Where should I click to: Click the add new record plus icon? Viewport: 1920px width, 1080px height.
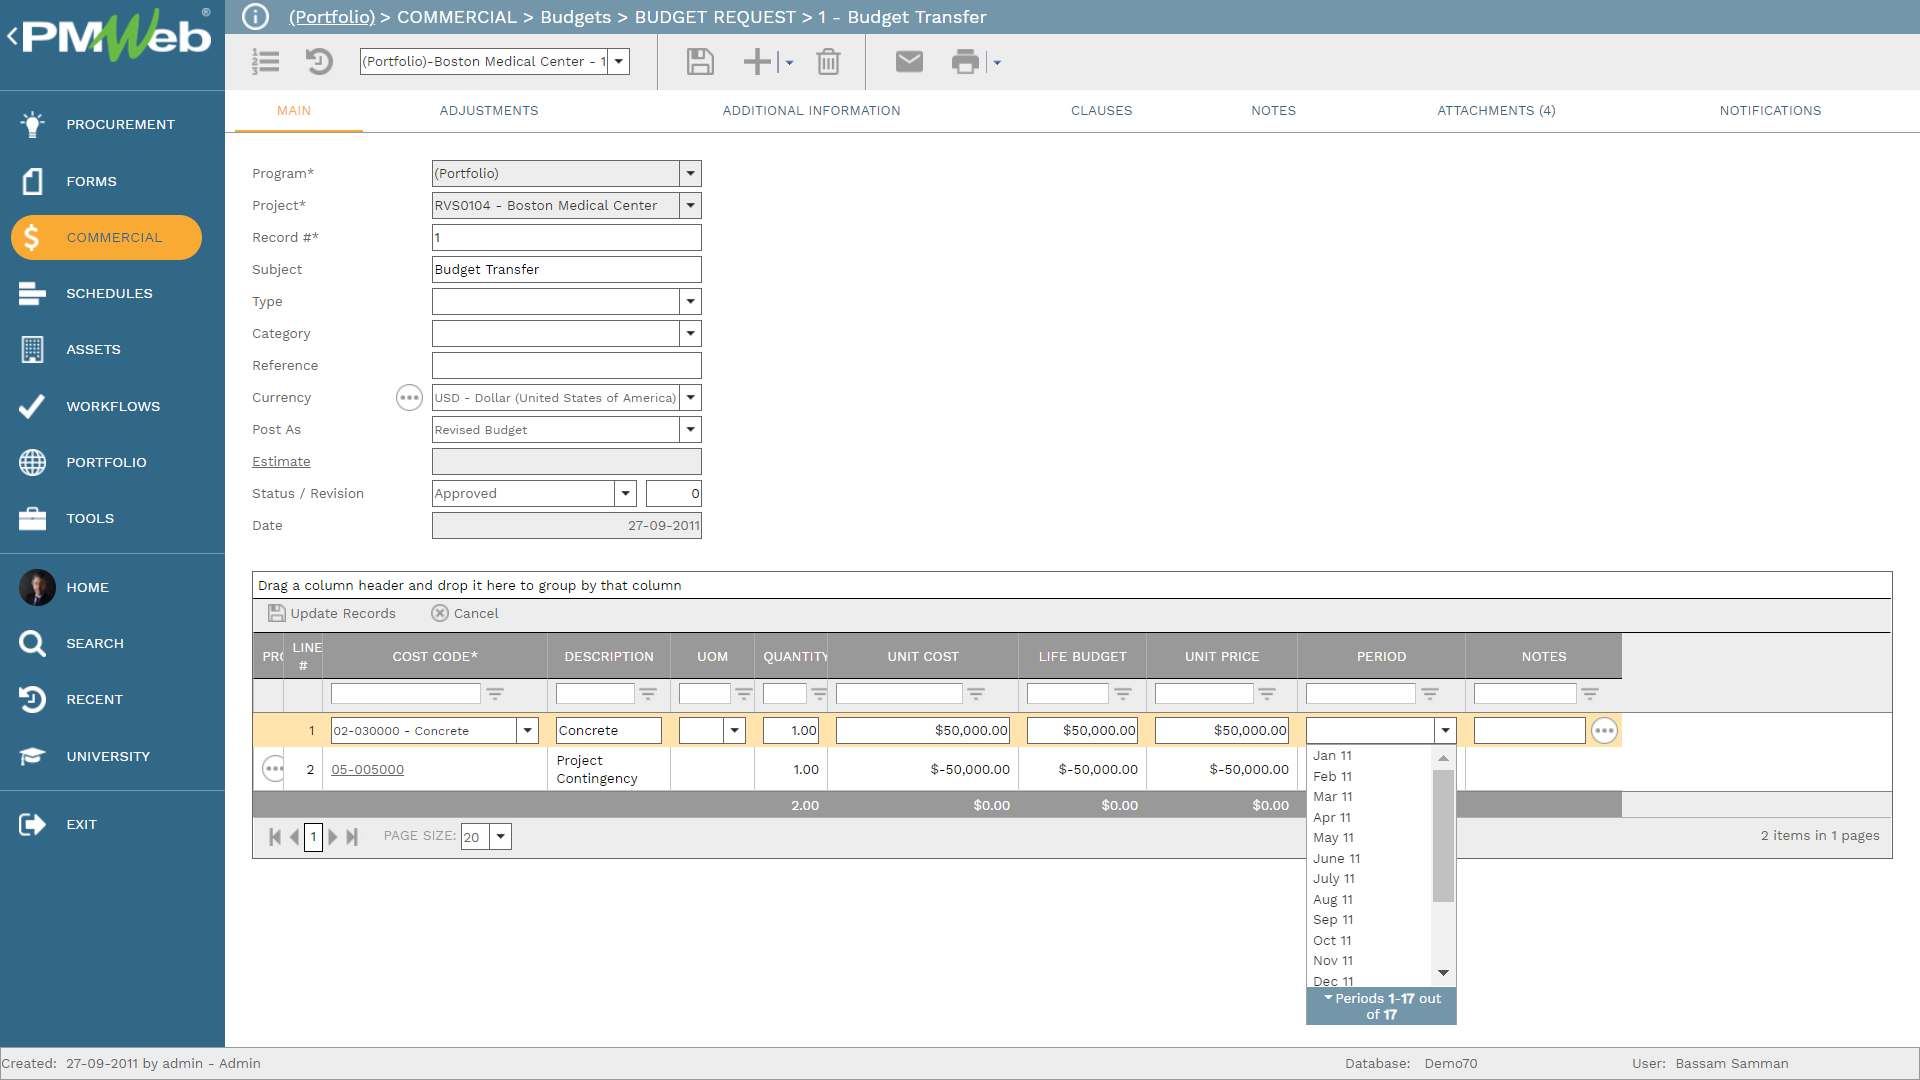pyautogui.click(x=757, y=62)
